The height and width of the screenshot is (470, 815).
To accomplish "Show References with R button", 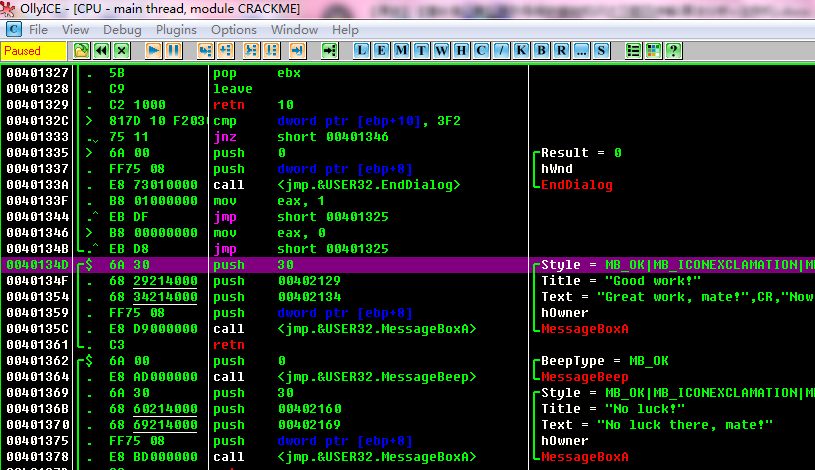I will click(561, 50).
